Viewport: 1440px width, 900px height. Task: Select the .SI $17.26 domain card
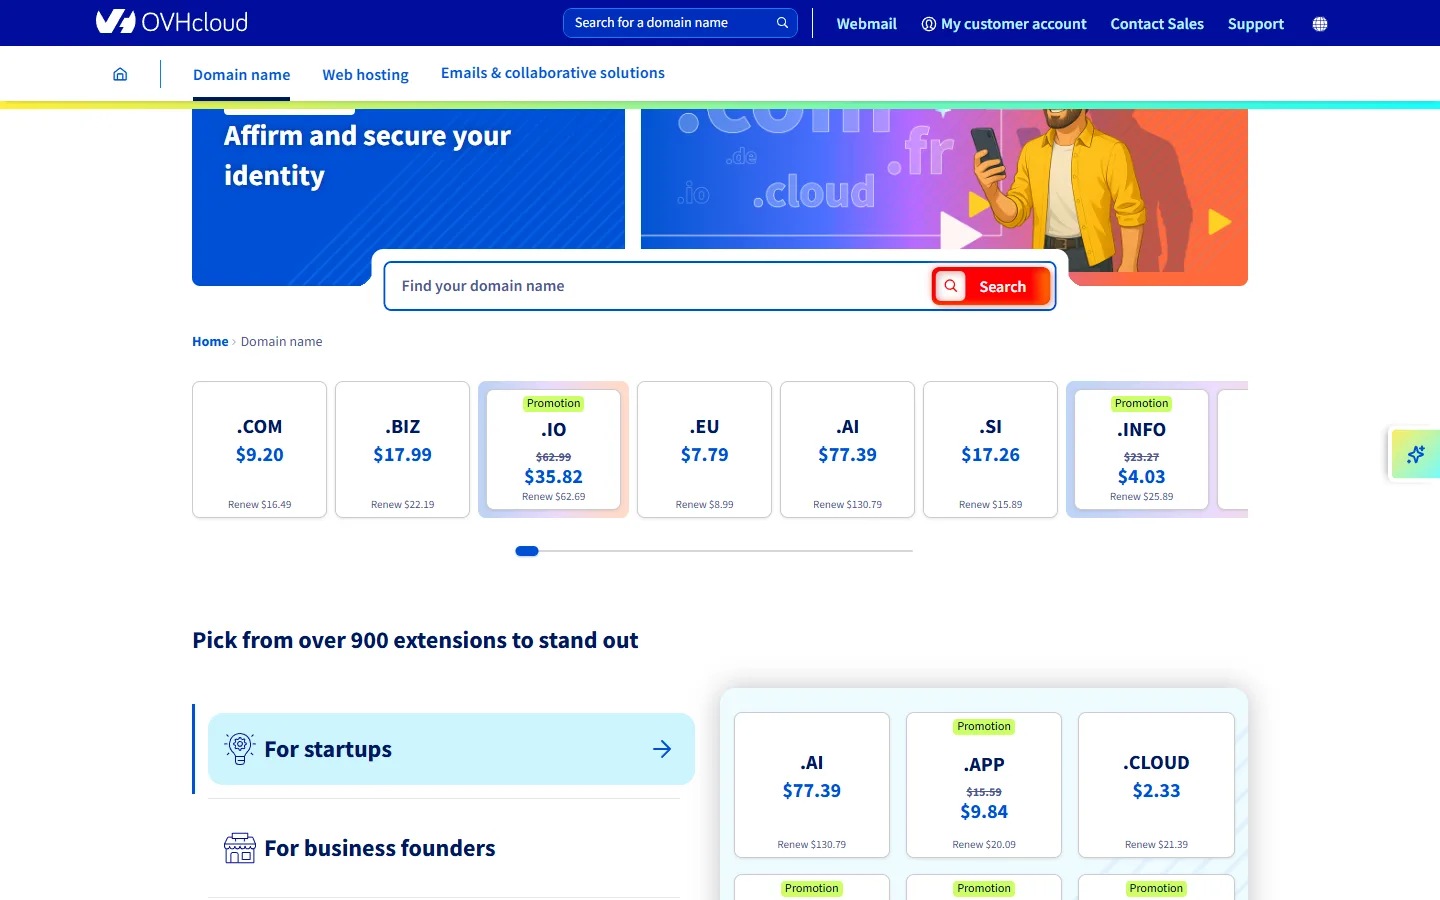[991, 449]
